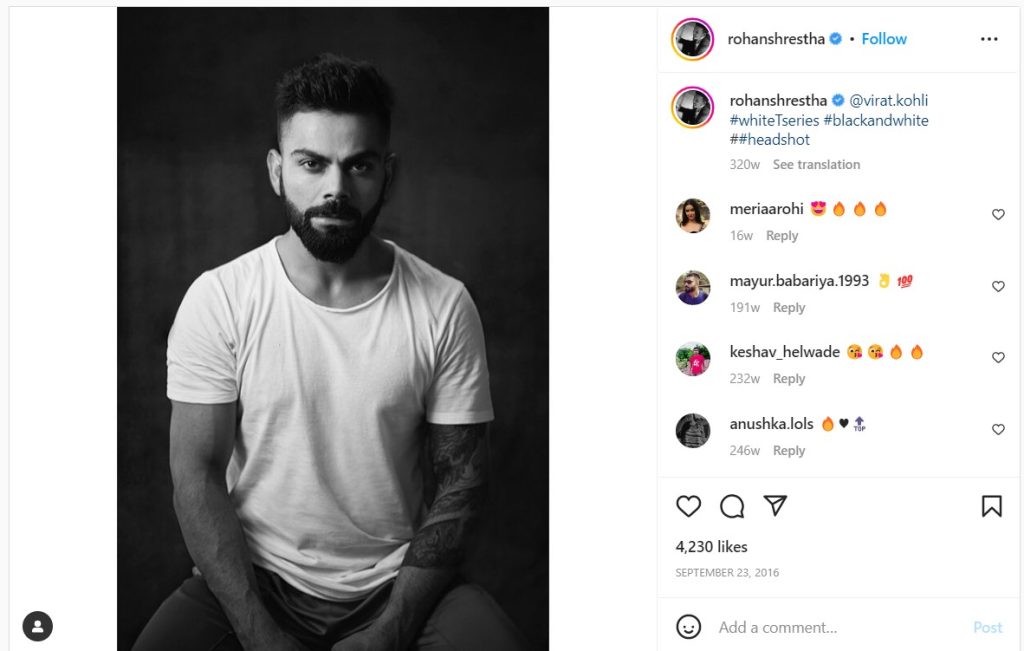Screen dimensions: 1024x651
Task: Show tagged people icon on the photo
Action: pos(37,626)
